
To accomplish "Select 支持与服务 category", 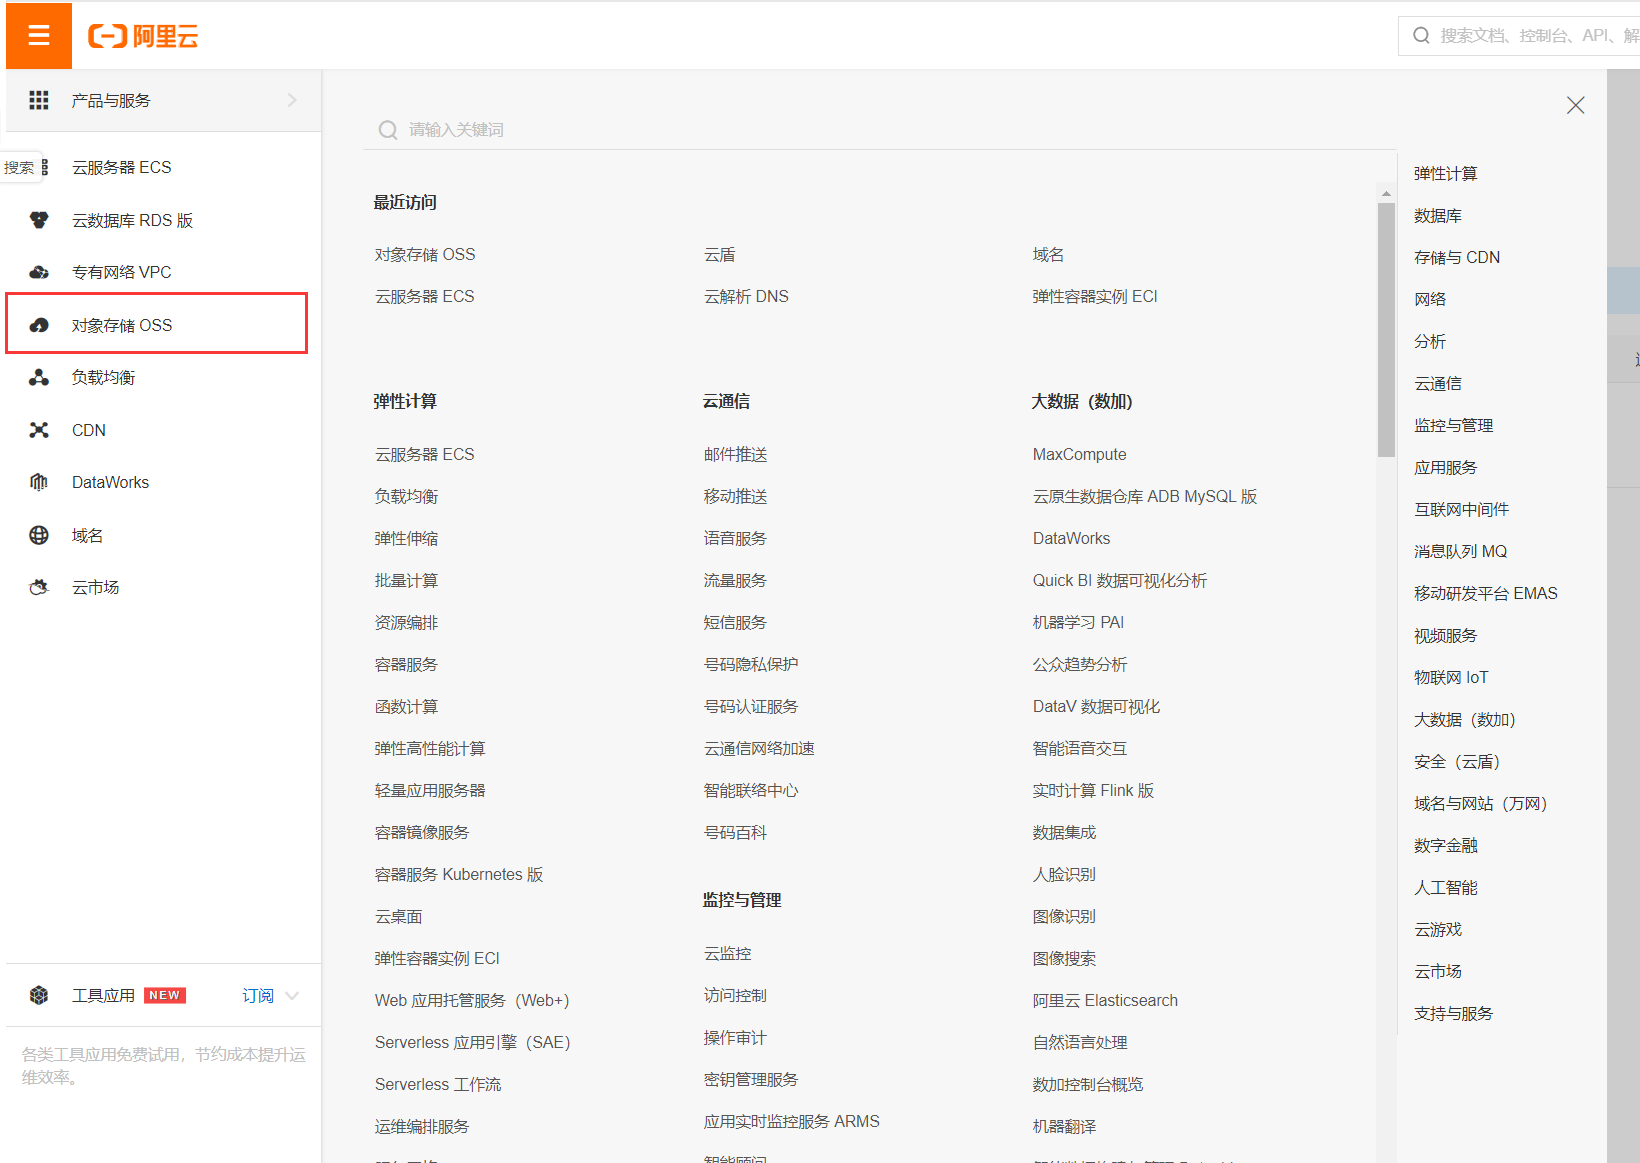I will [1453, 1013].
